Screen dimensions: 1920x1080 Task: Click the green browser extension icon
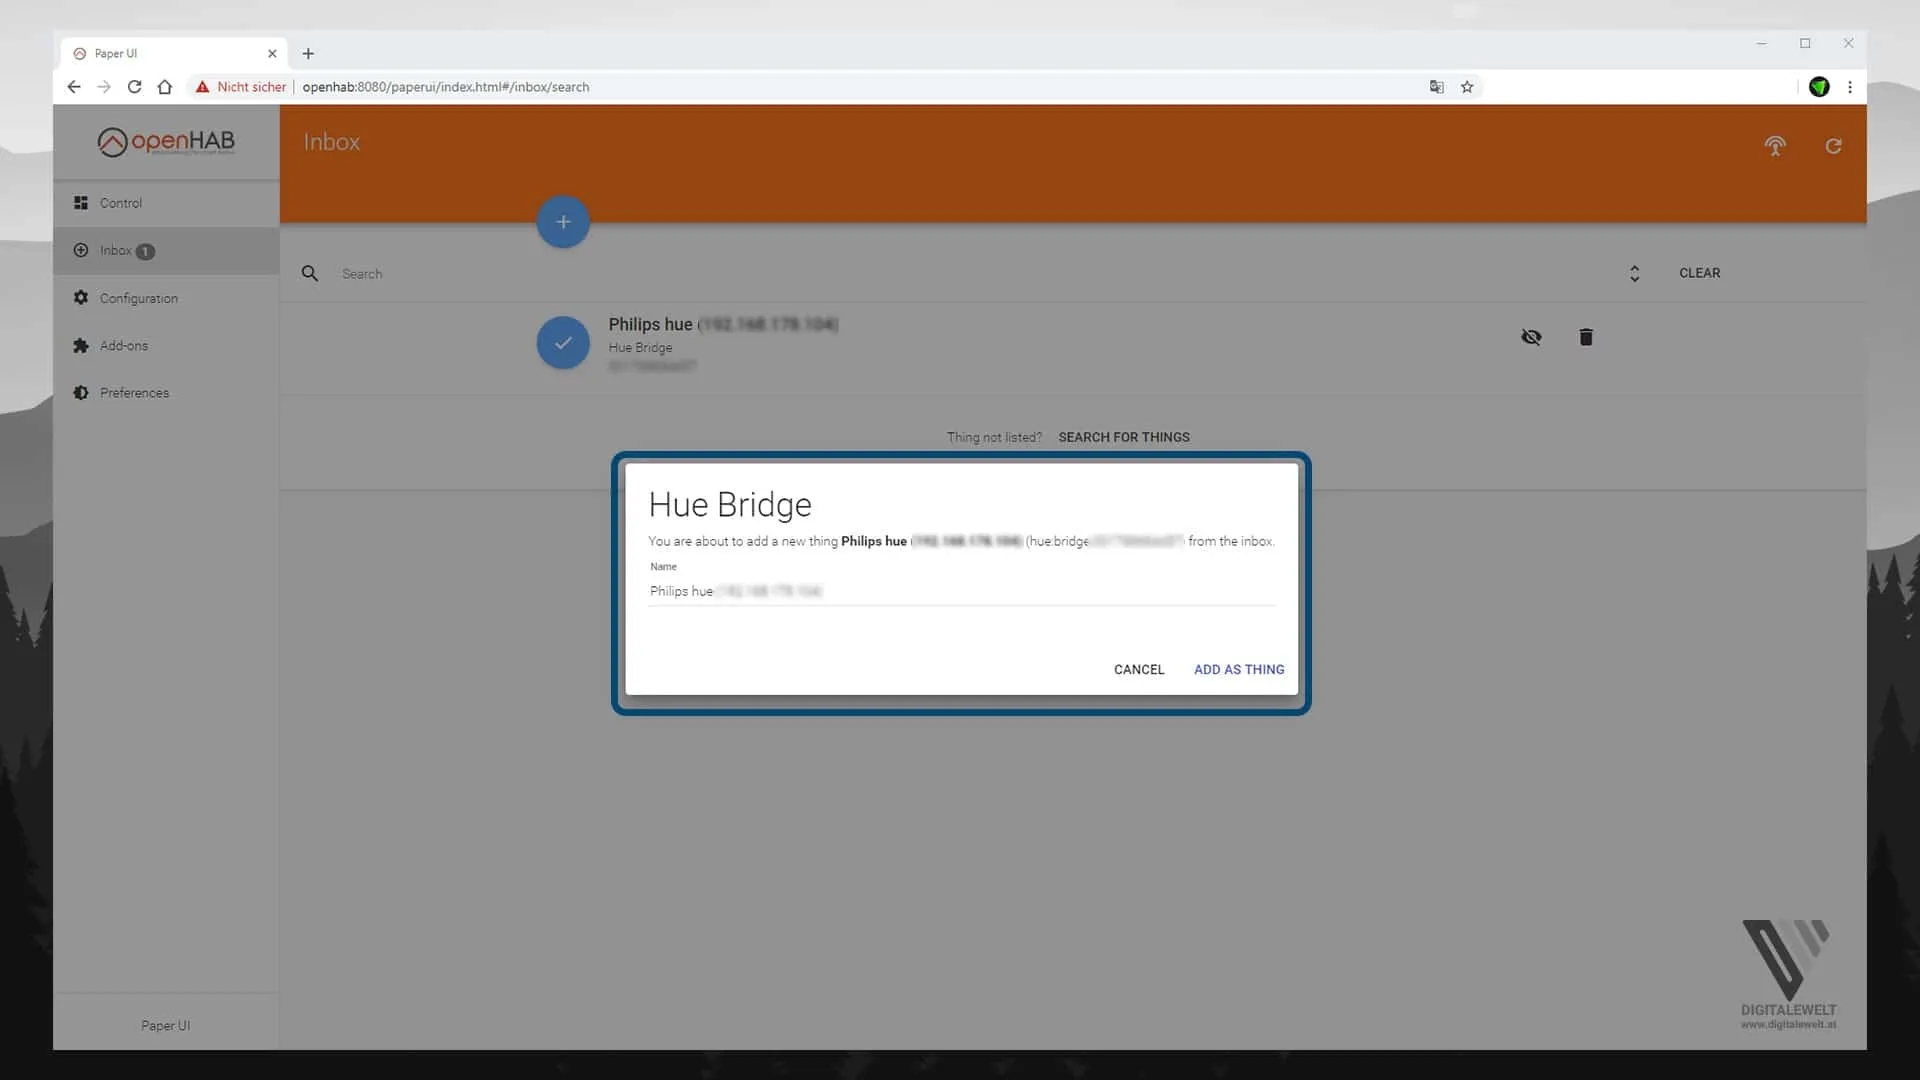[1819, 87]
